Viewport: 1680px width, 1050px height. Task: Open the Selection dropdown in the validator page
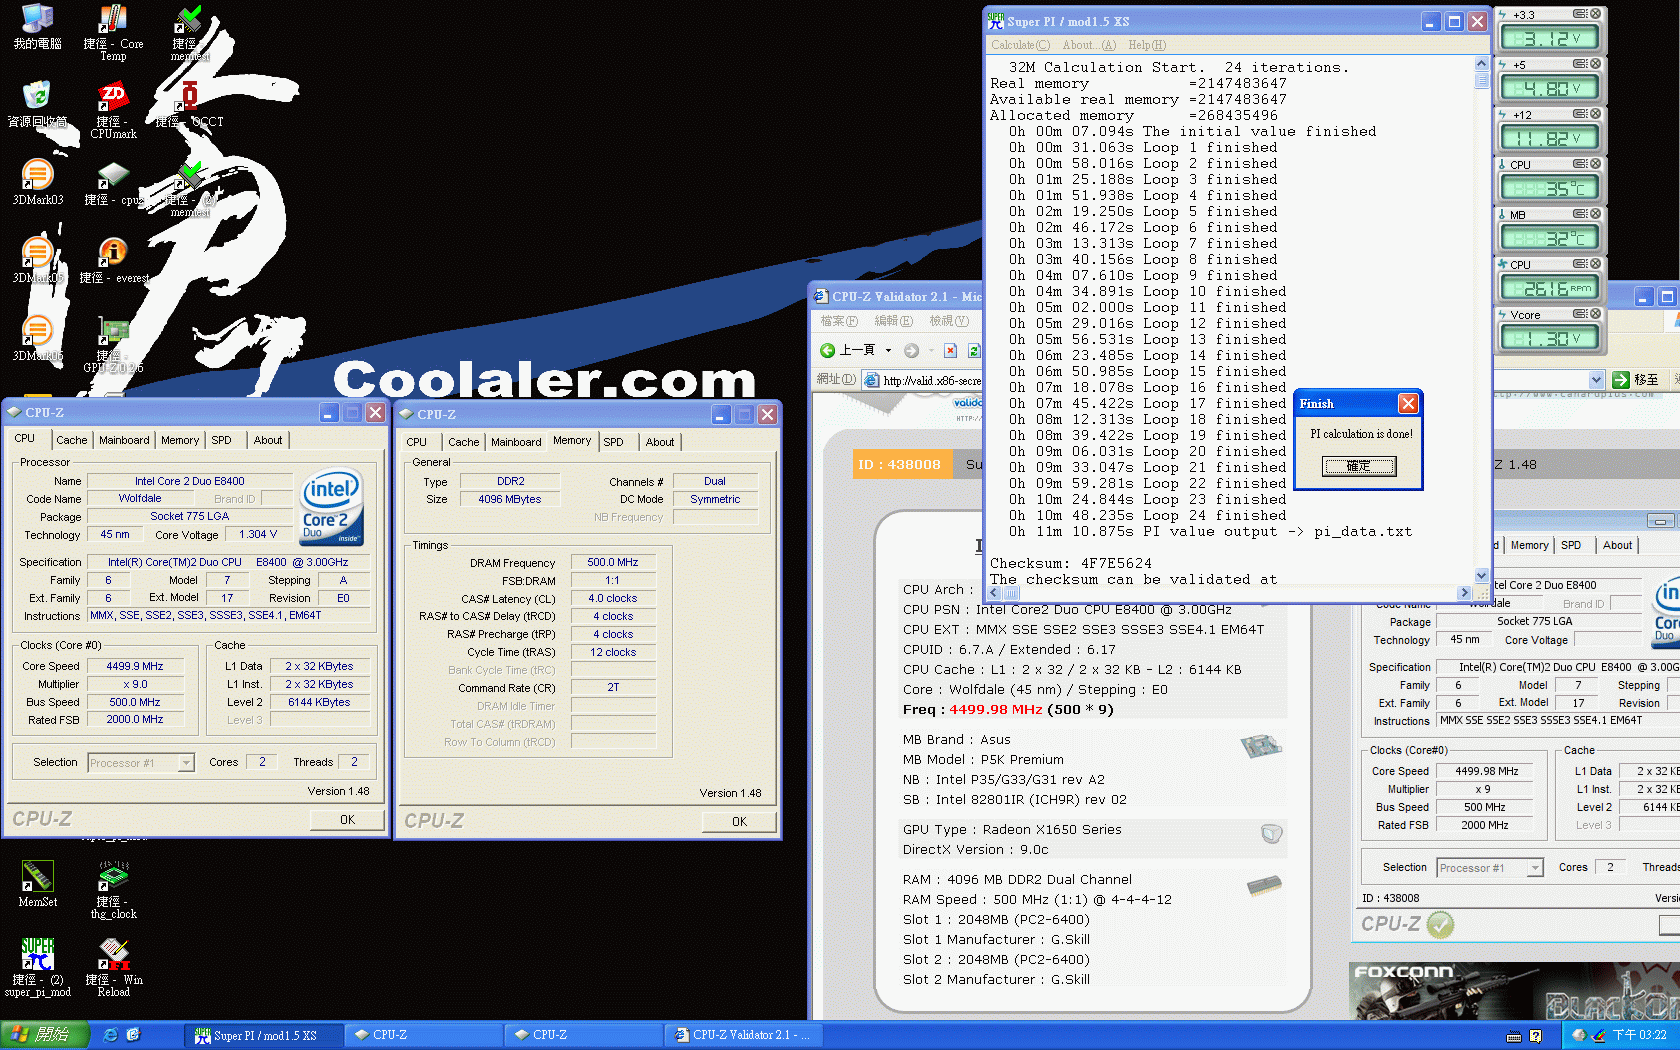pos(1535,868)
